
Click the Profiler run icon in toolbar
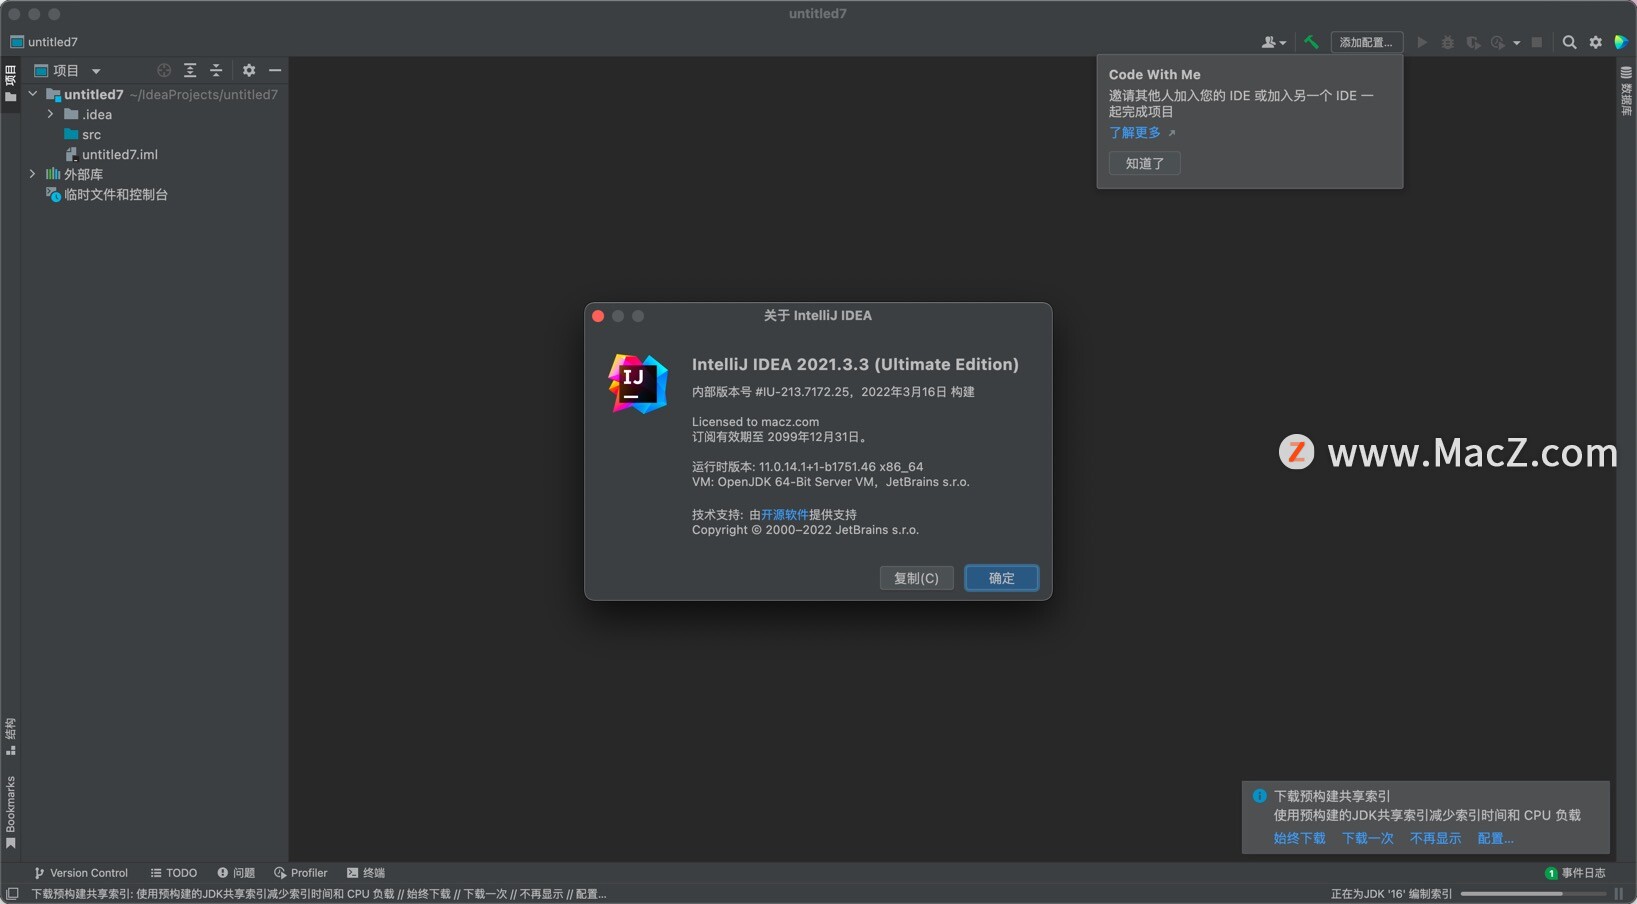point(1497,42)
